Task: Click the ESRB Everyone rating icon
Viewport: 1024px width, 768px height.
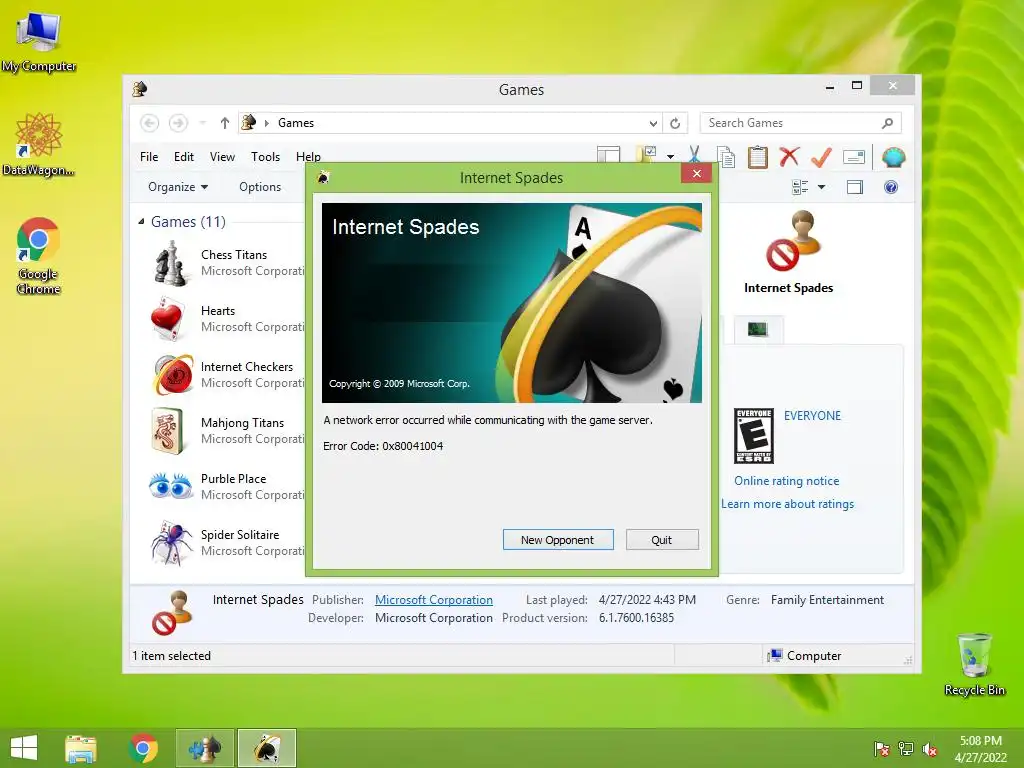Action: pos(754,436)
